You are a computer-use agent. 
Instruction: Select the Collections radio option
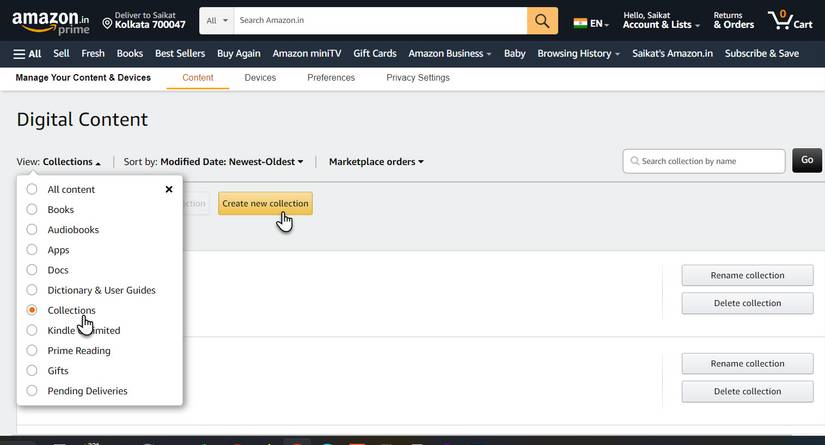[32, 310]
